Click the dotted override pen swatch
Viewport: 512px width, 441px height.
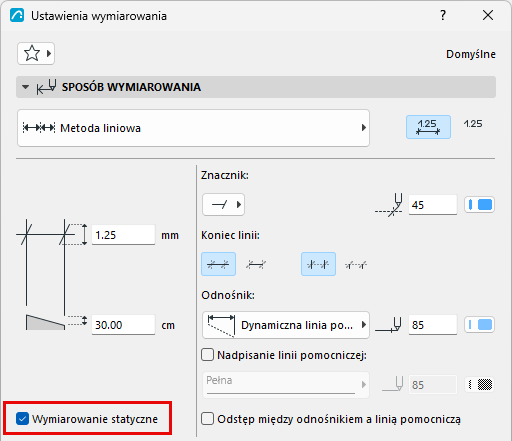point(479,385)
